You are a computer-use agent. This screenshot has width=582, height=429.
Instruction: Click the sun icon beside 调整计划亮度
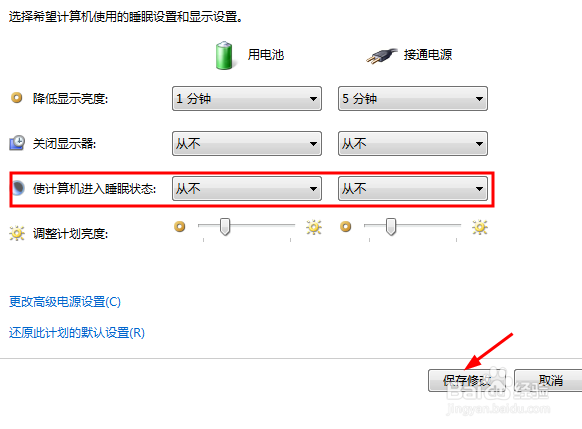pyautogui.click(x=17, y=233)
